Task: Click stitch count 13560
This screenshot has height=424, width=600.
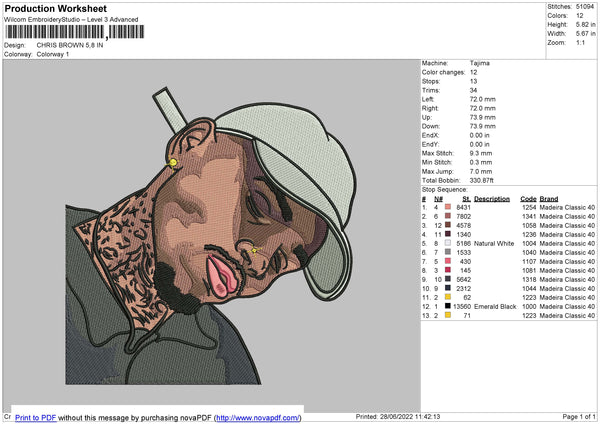Action: 462,307
